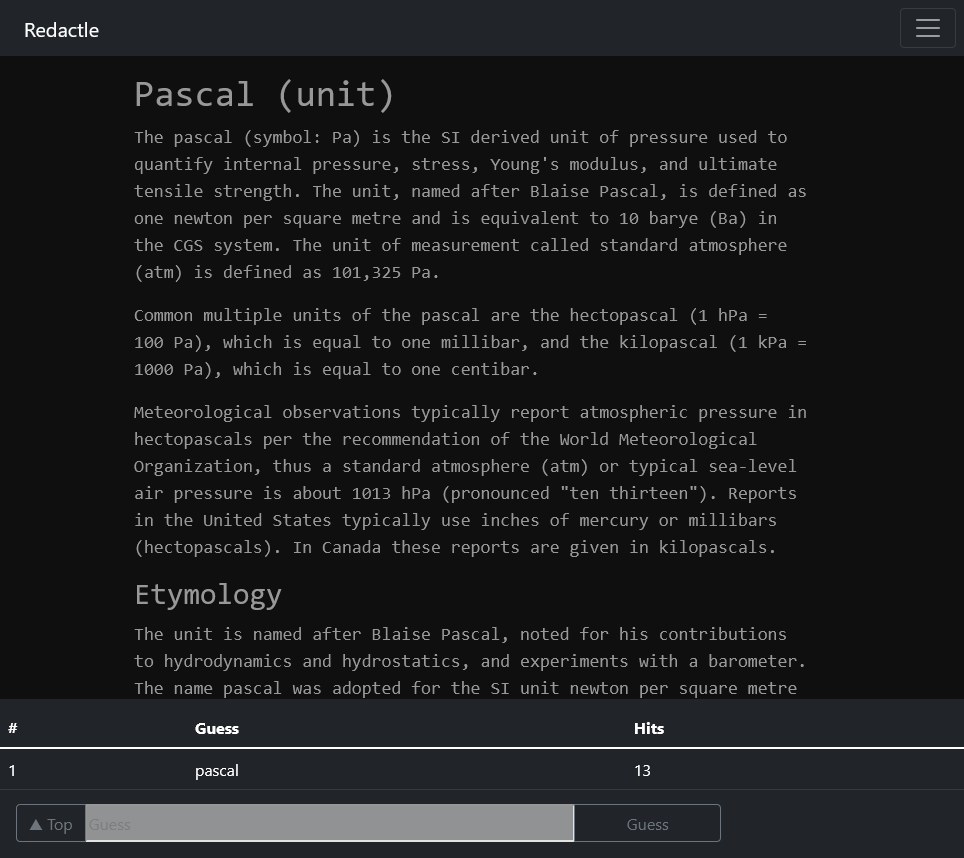Click the '#' column header
The width and height of the screenshot is (964, 858).
[13, 728]
